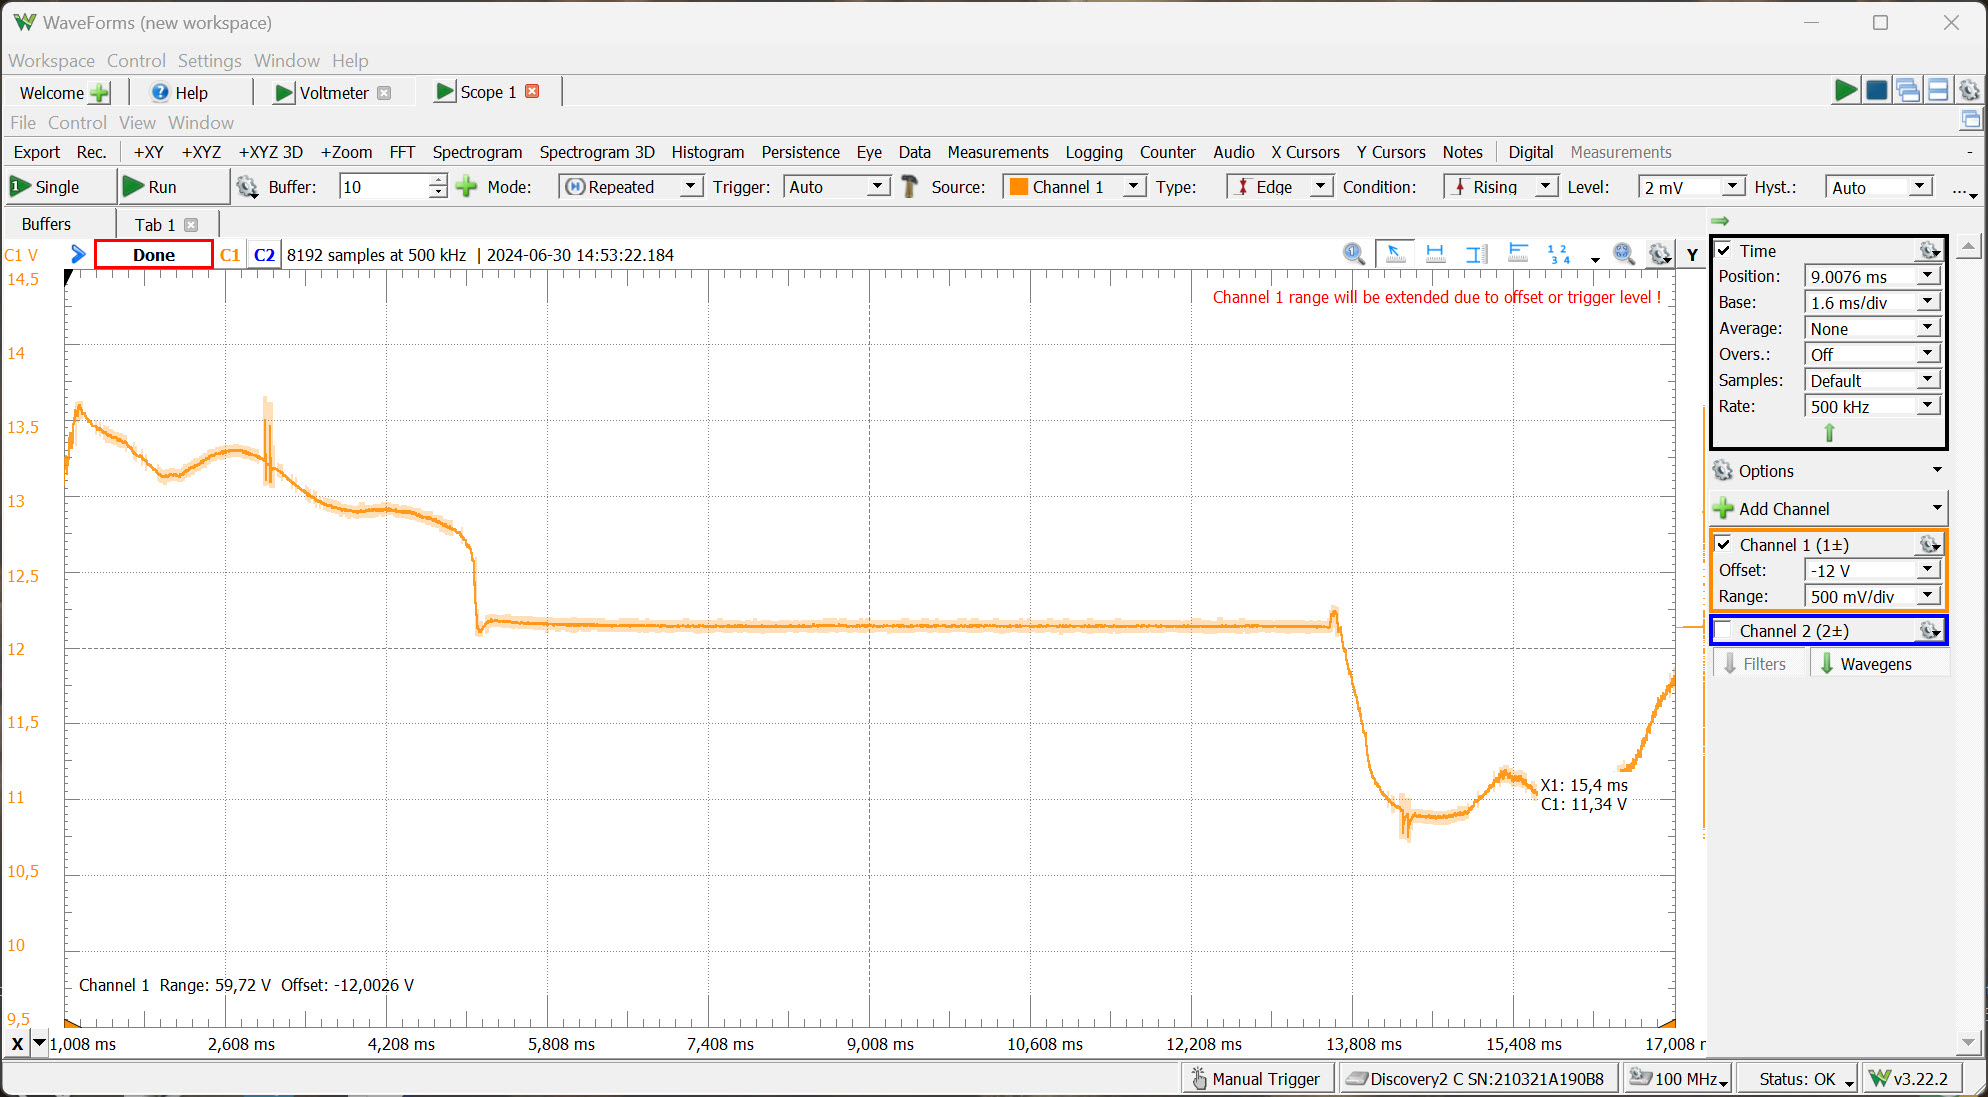Click the green plus beside Buffer
This screenshot has height=1097, width=1988.
(x=466, y=187)
